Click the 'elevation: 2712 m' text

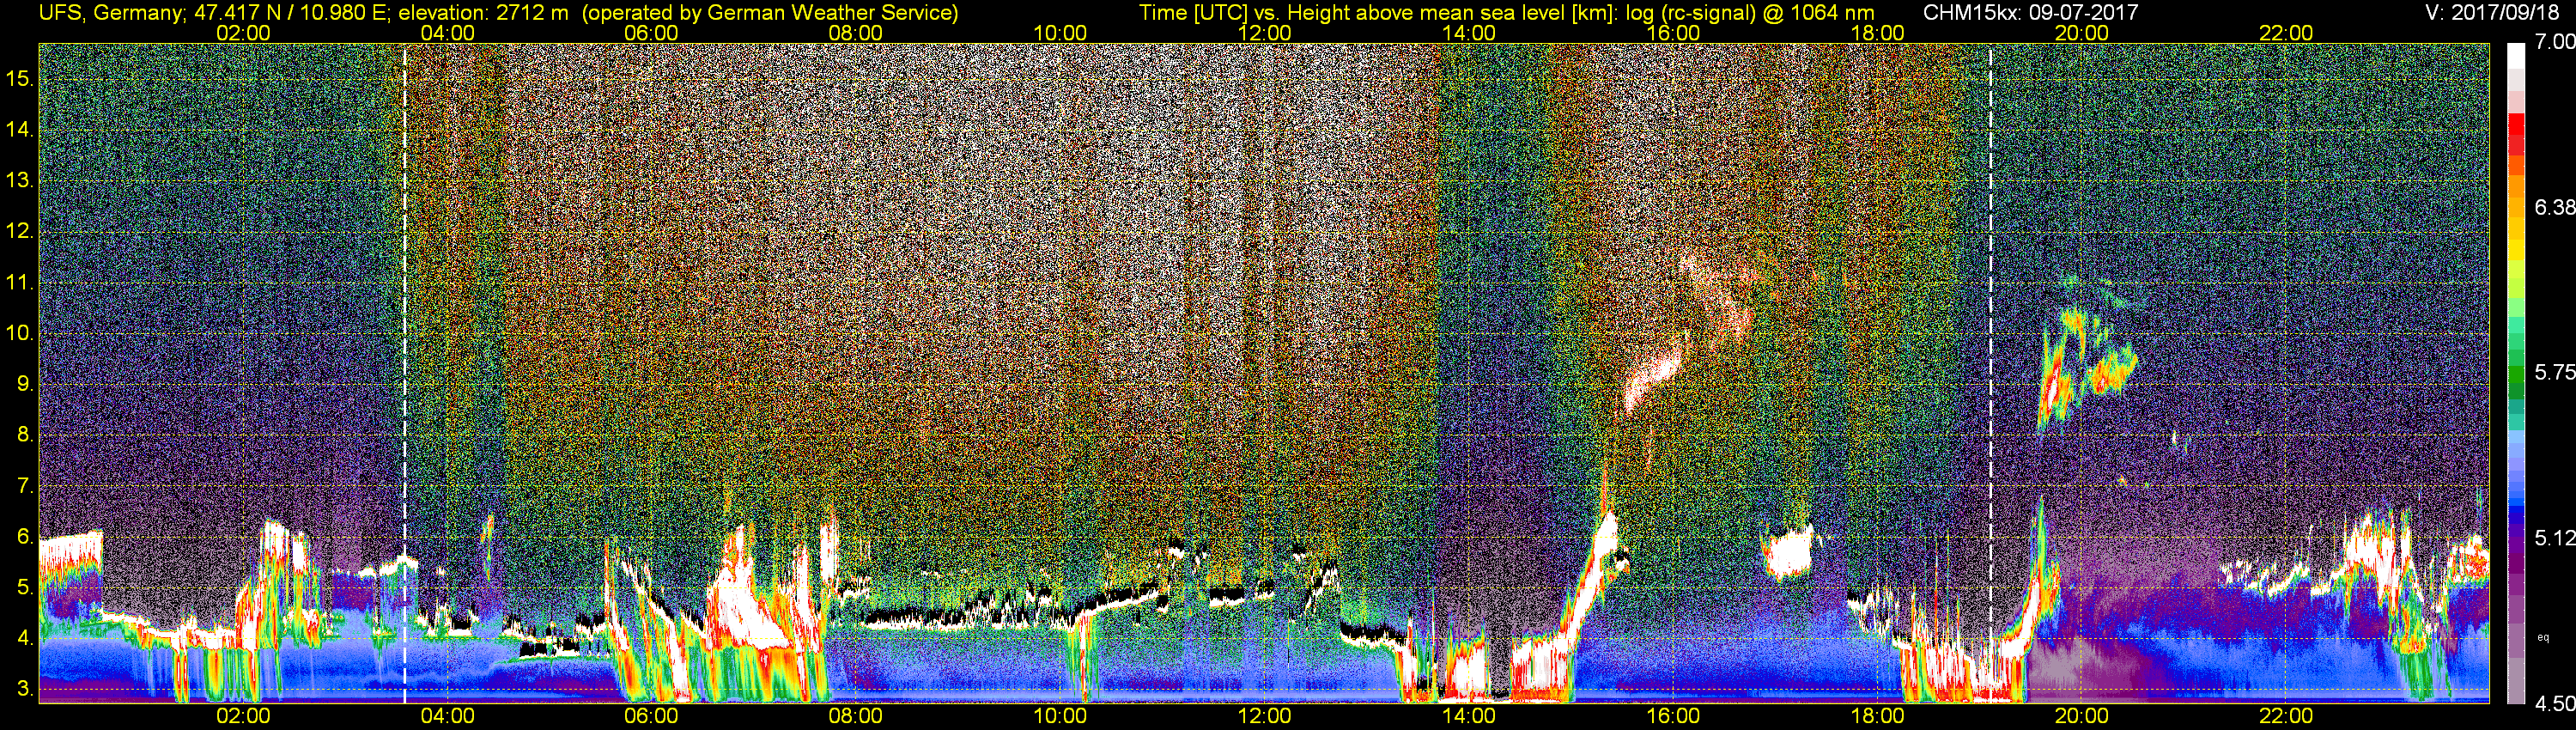point(485,13)
